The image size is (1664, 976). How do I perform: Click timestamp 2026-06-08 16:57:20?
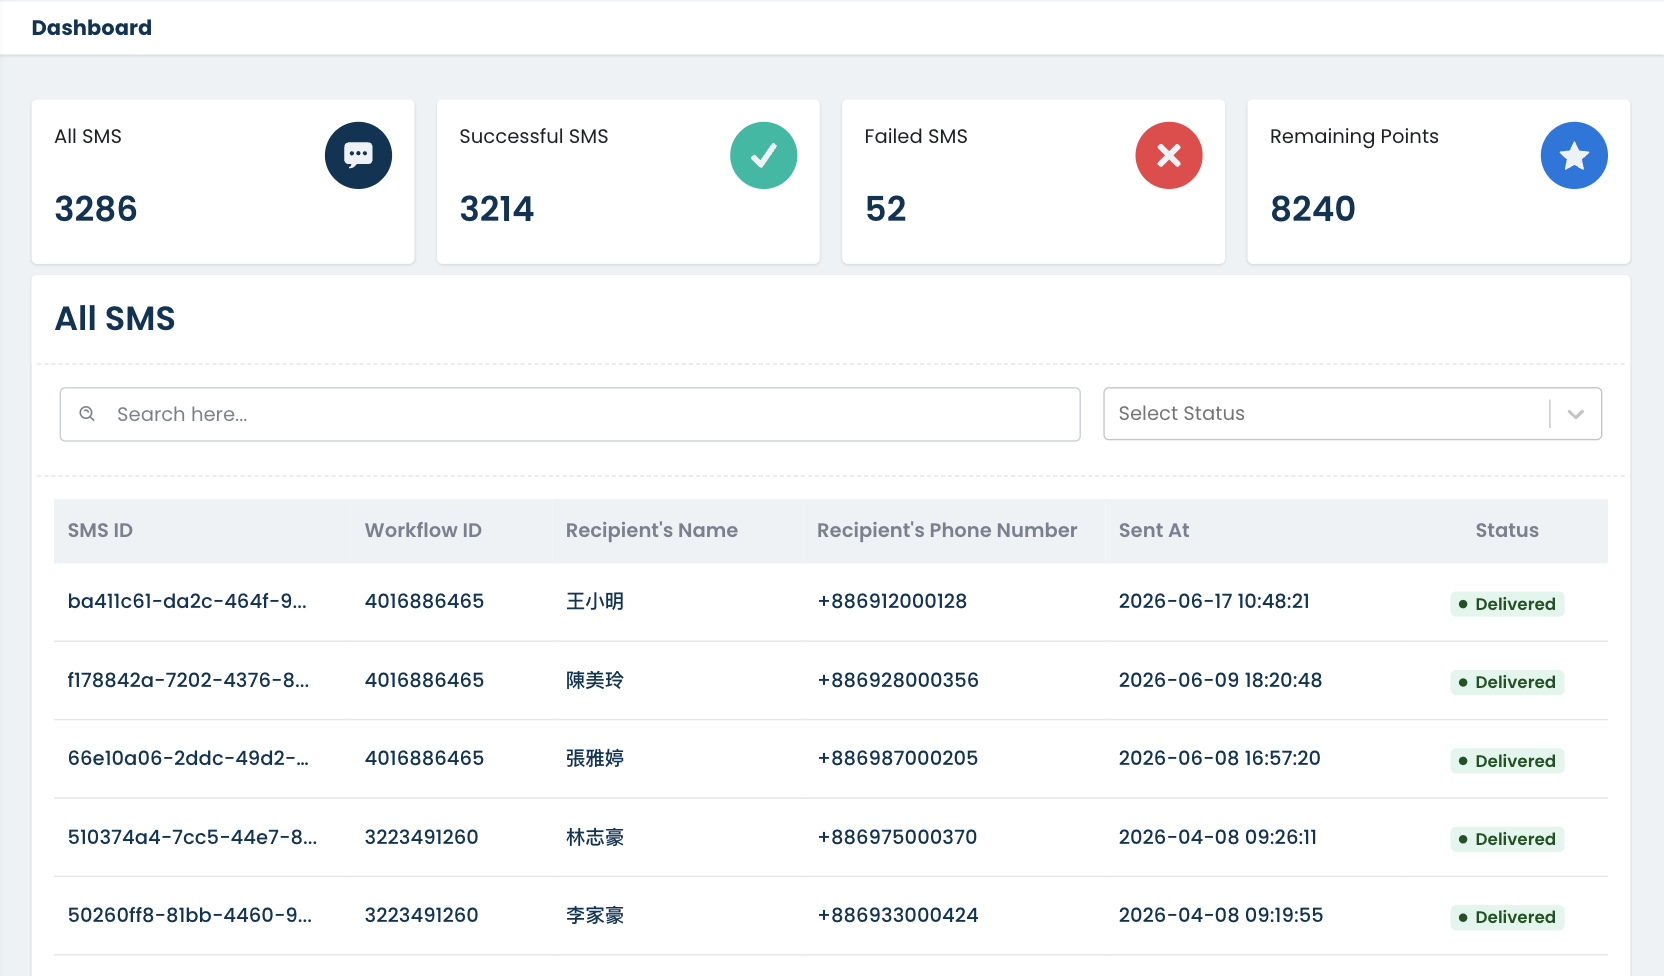click(x=1219, y=759)
